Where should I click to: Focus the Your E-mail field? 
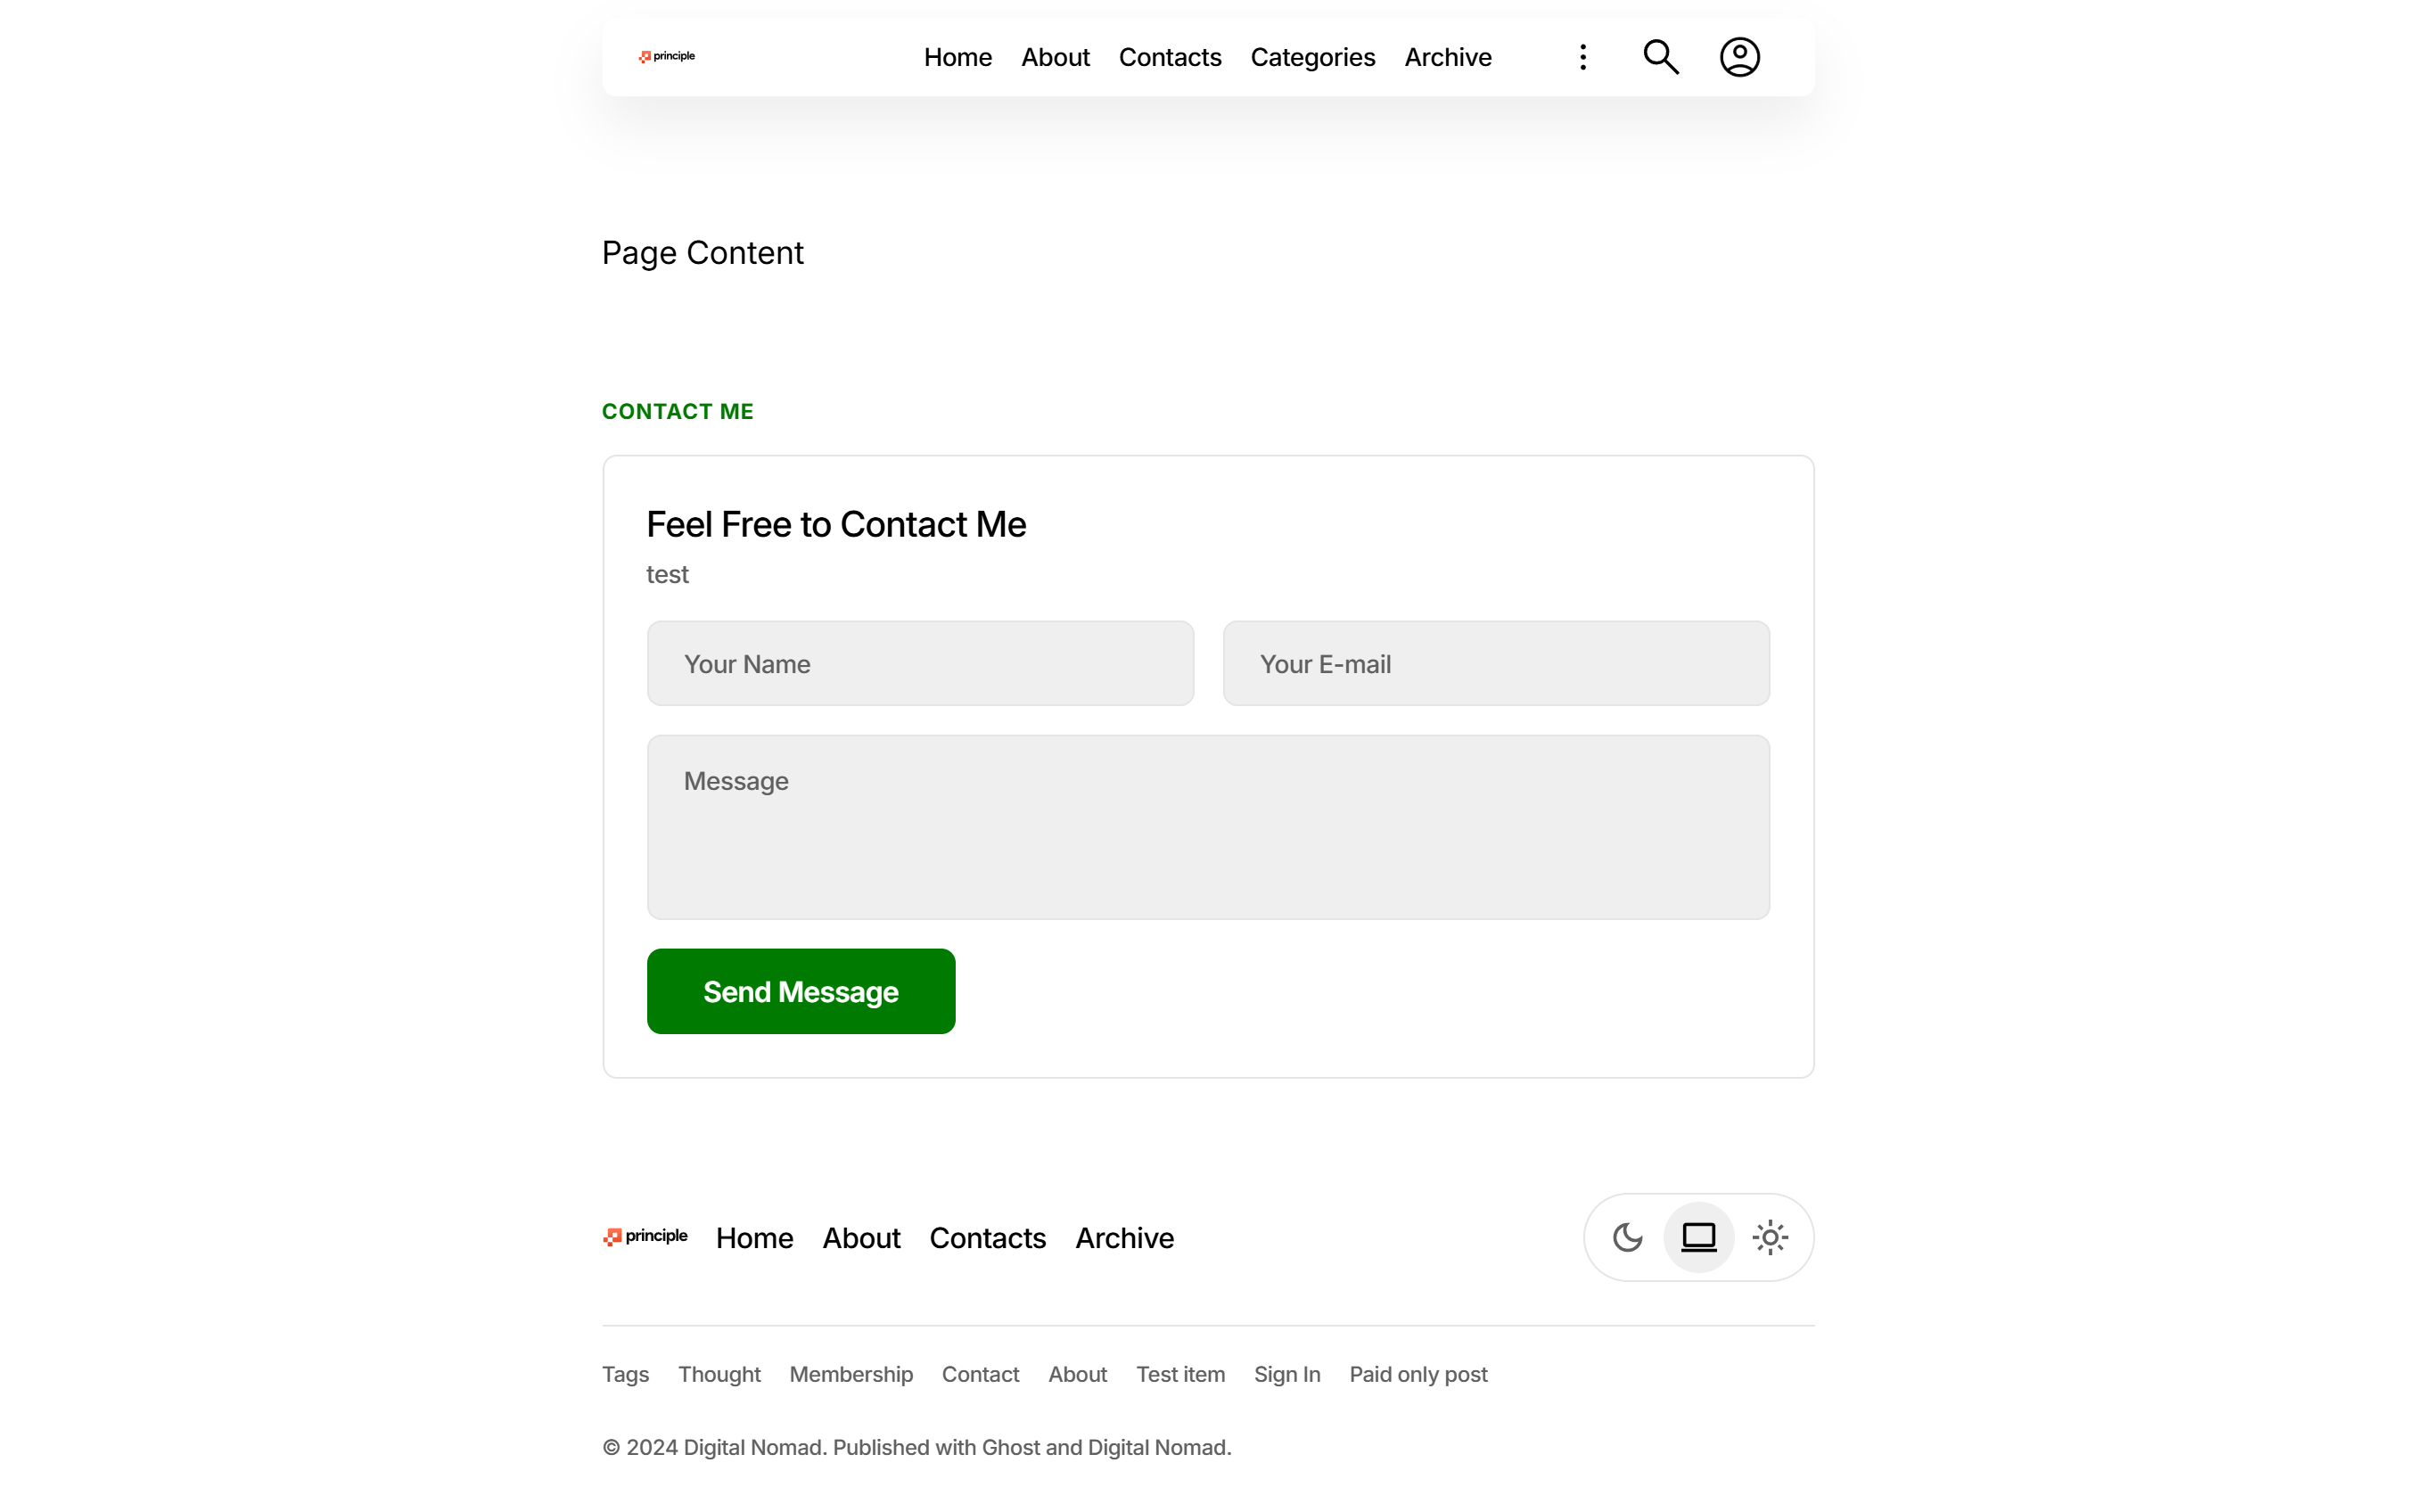(x=1496, y=664)
